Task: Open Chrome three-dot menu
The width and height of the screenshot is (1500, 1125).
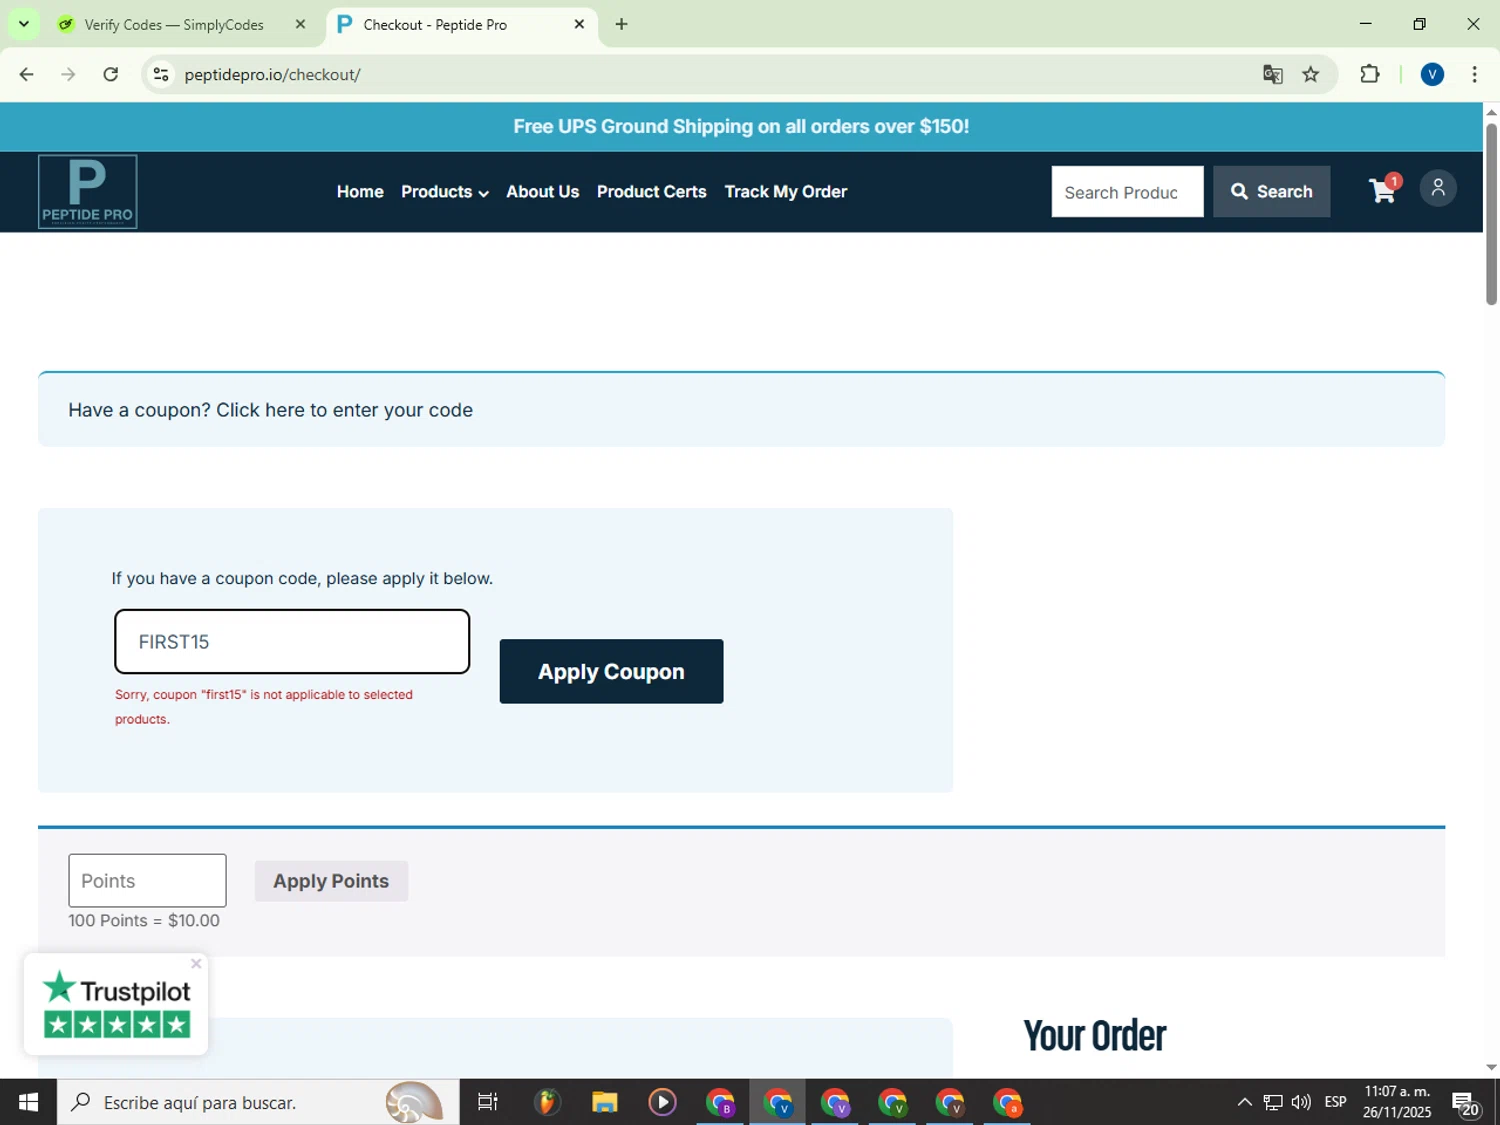Action: 1474,74
